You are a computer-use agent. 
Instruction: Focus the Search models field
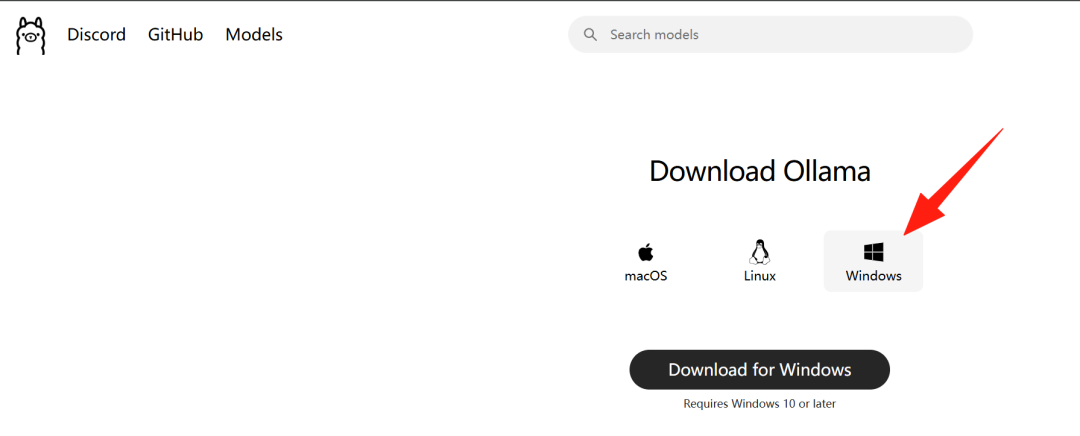pos(770,34)
